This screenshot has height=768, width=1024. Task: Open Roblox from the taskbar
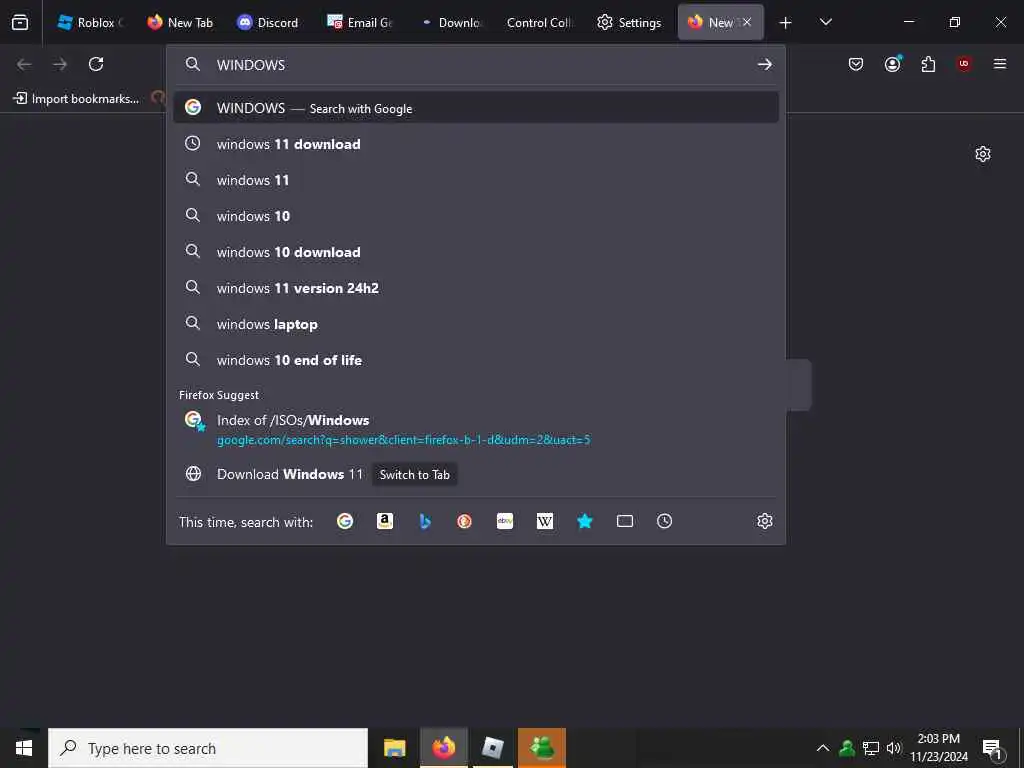coord(492,748)
